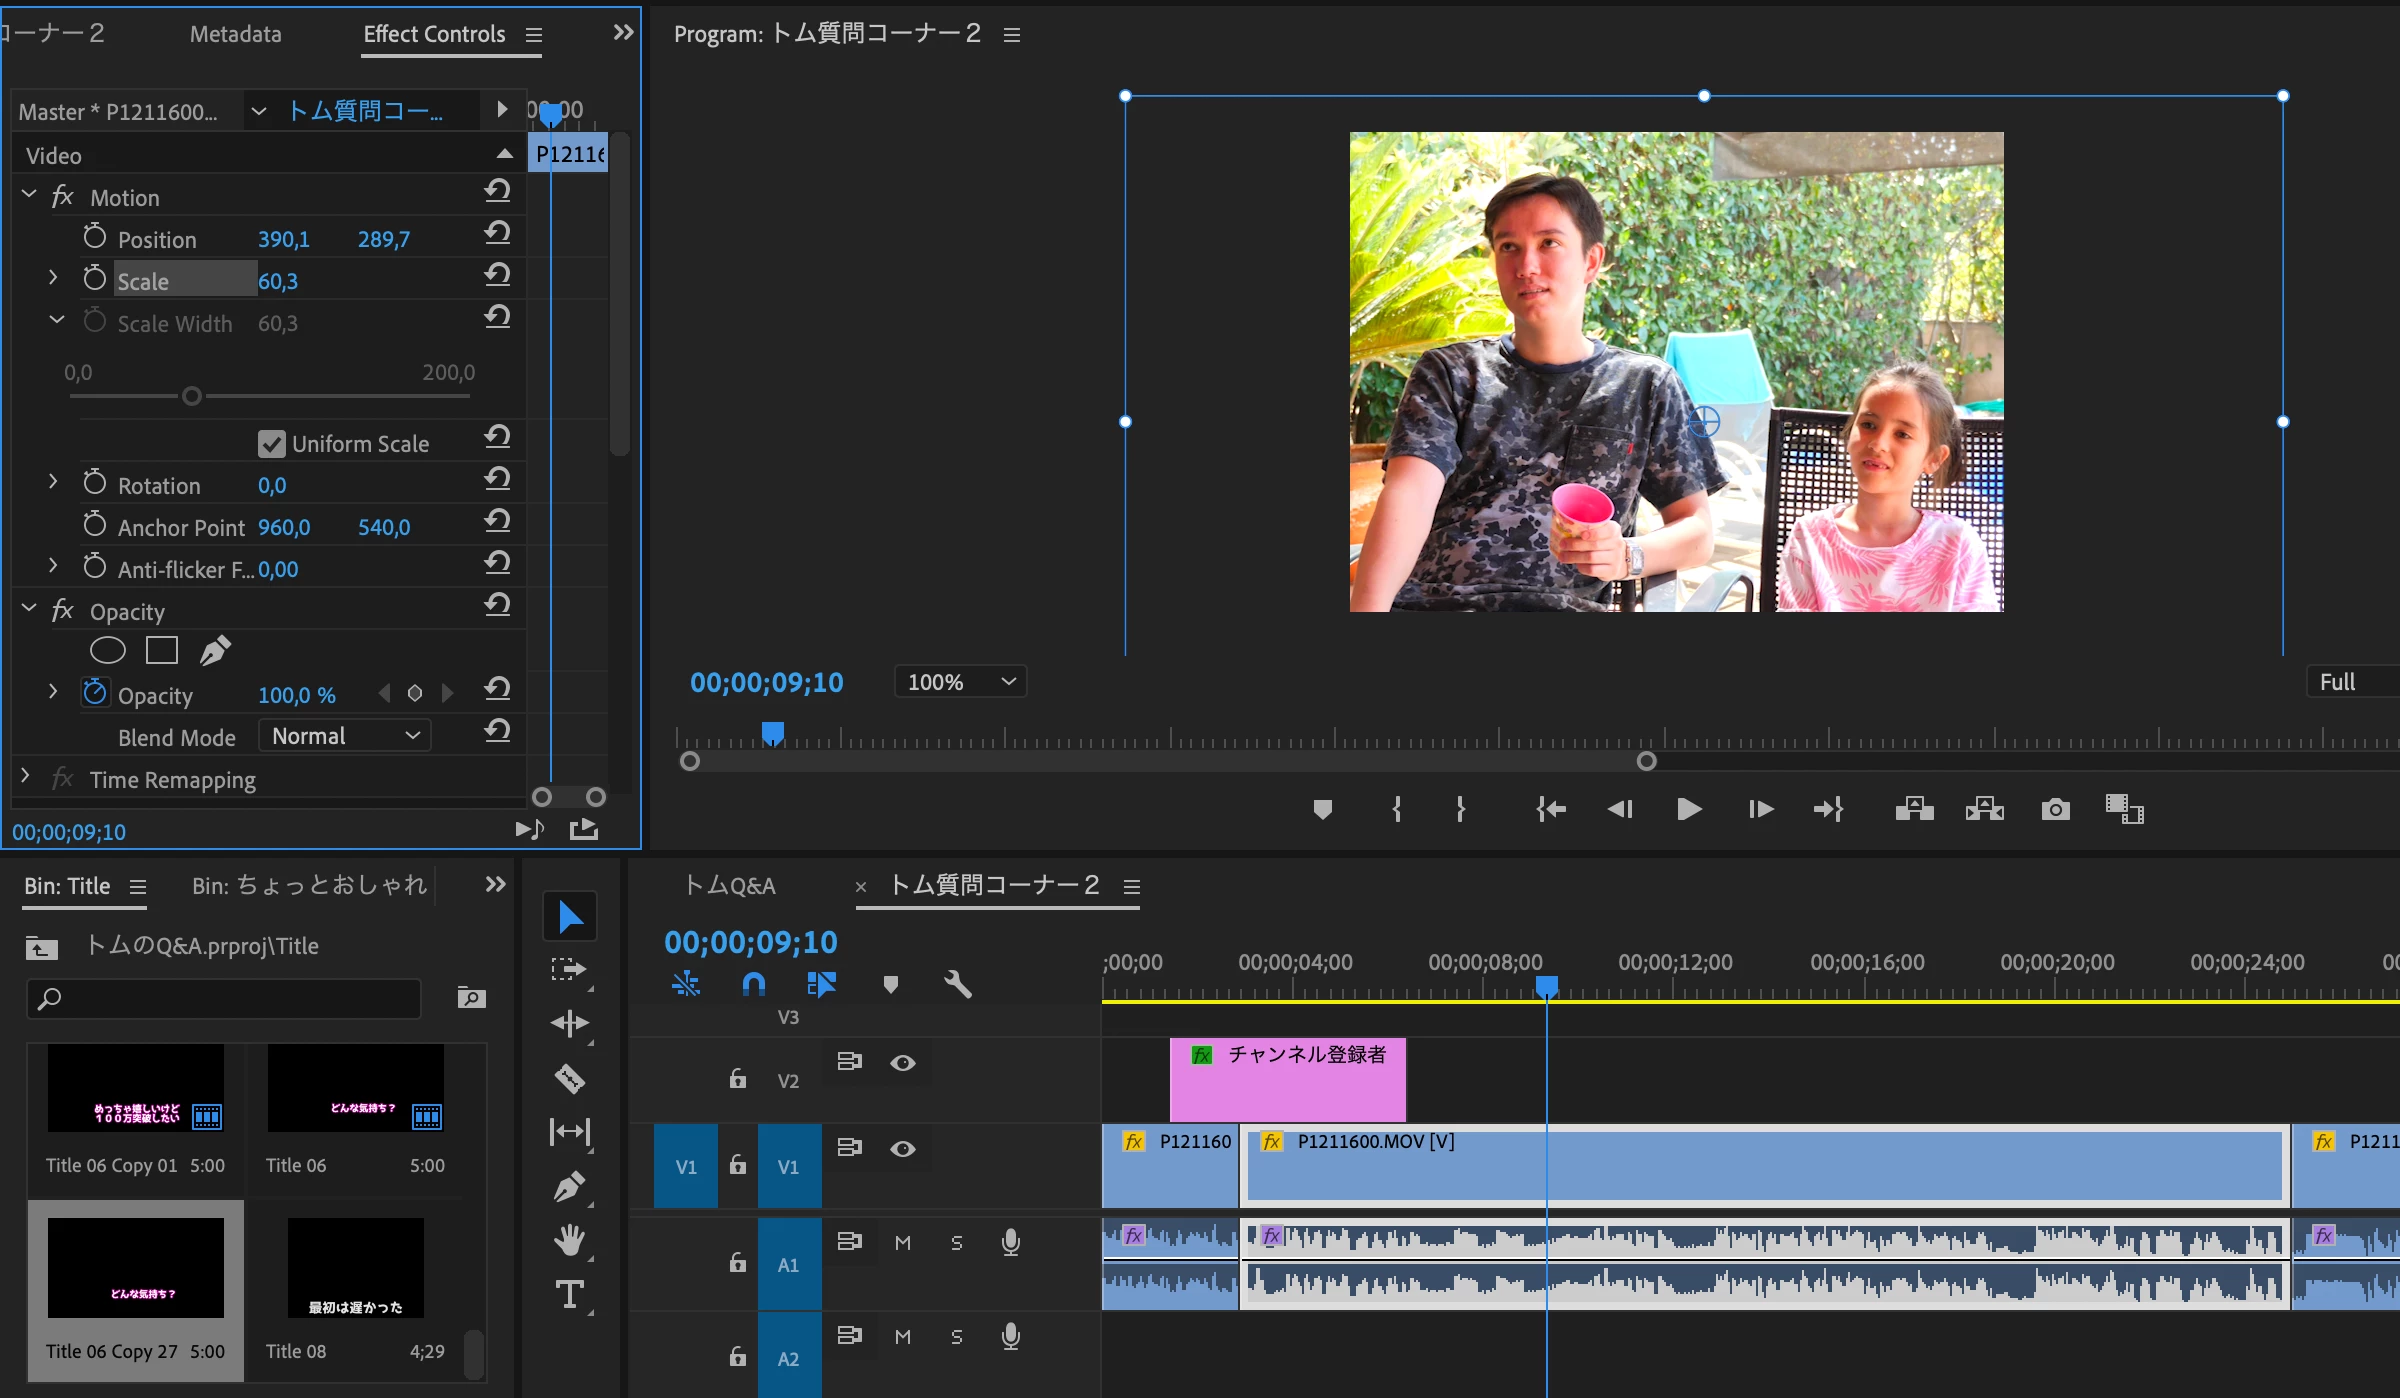Toggle Uniform Scale checkbox
This screenshot has width=2400, height=1398.
coord(271,444)
